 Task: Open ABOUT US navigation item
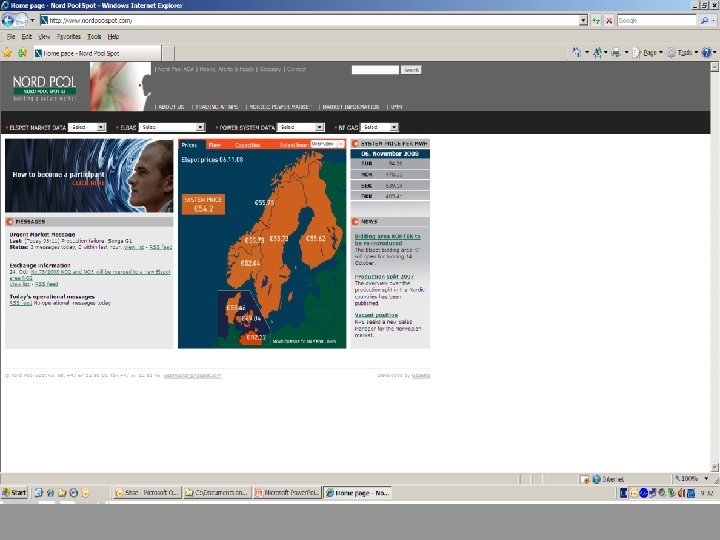tap(171, 107)
